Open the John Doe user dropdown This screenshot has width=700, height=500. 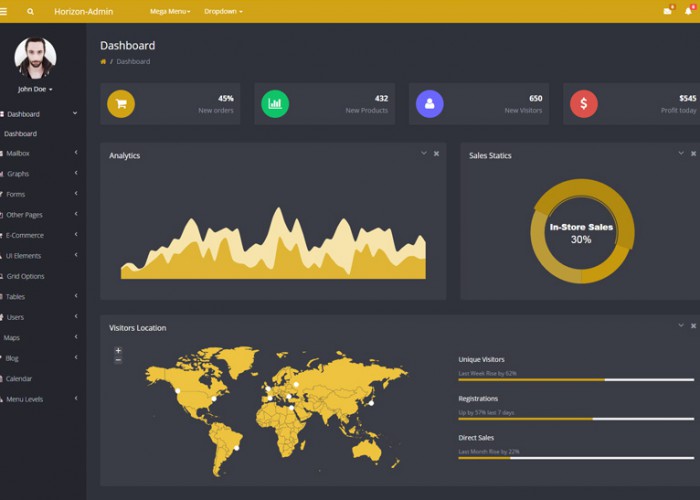tap(35, 89)
